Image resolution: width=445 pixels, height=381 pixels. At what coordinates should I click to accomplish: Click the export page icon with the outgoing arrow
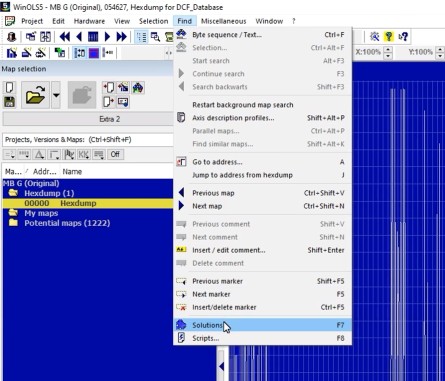[x=109, y=102]
